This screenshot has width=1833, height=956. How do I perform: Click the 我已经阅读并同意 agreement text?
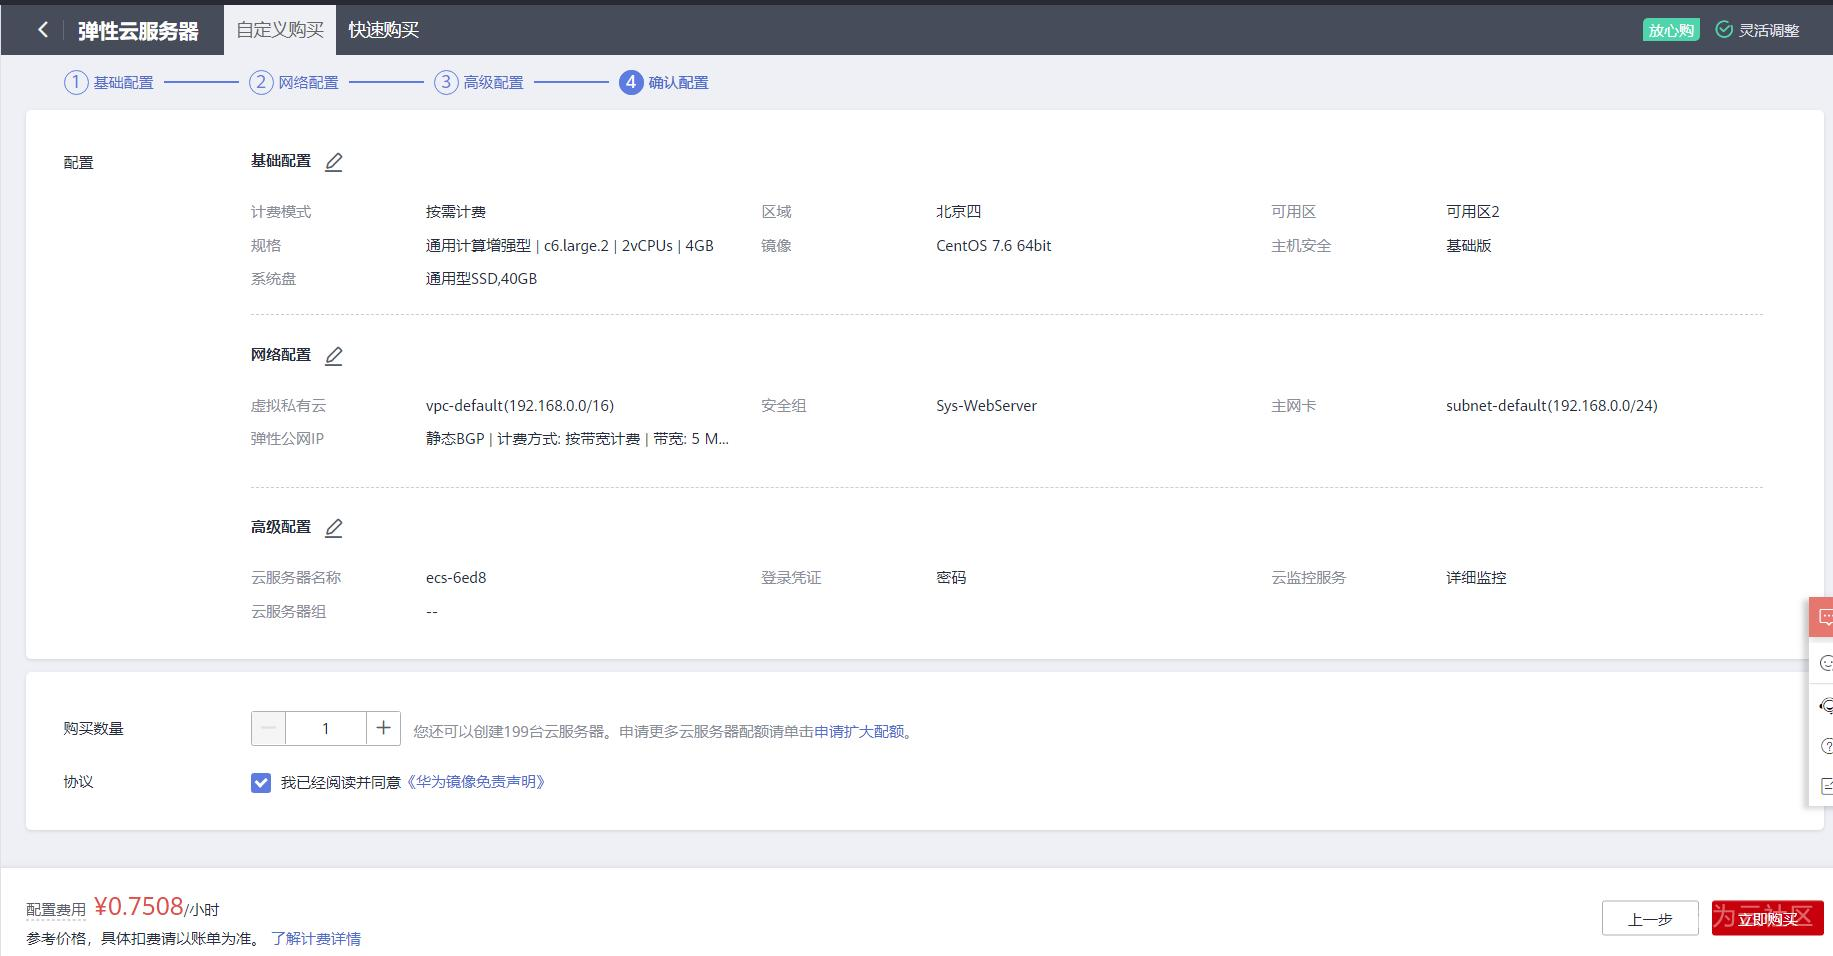click(341, 783)
